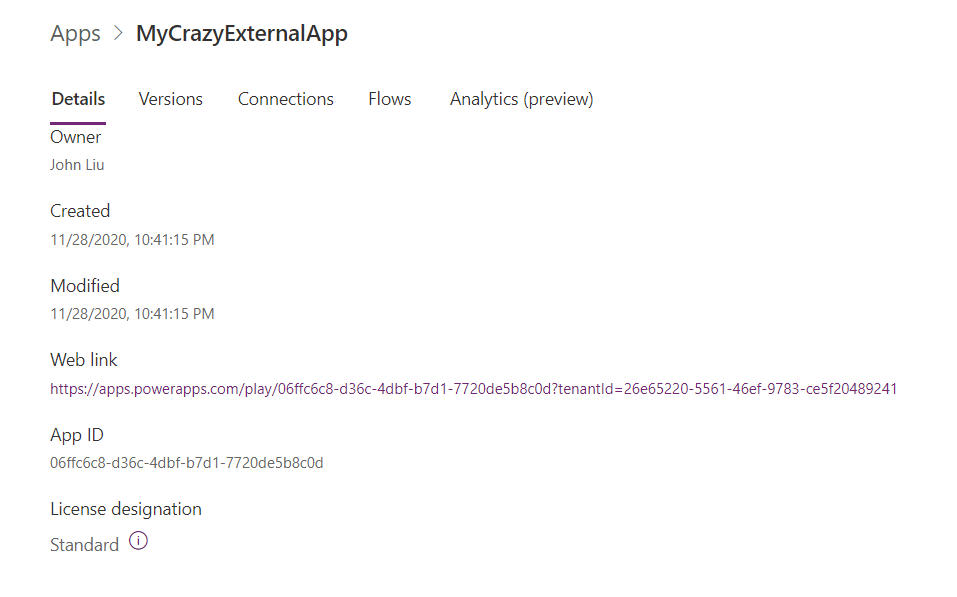The height and width of the screenshot is (597, 957).
Task: Open the Connections tab
Action: pyautogui.click(x=286, y=99)
